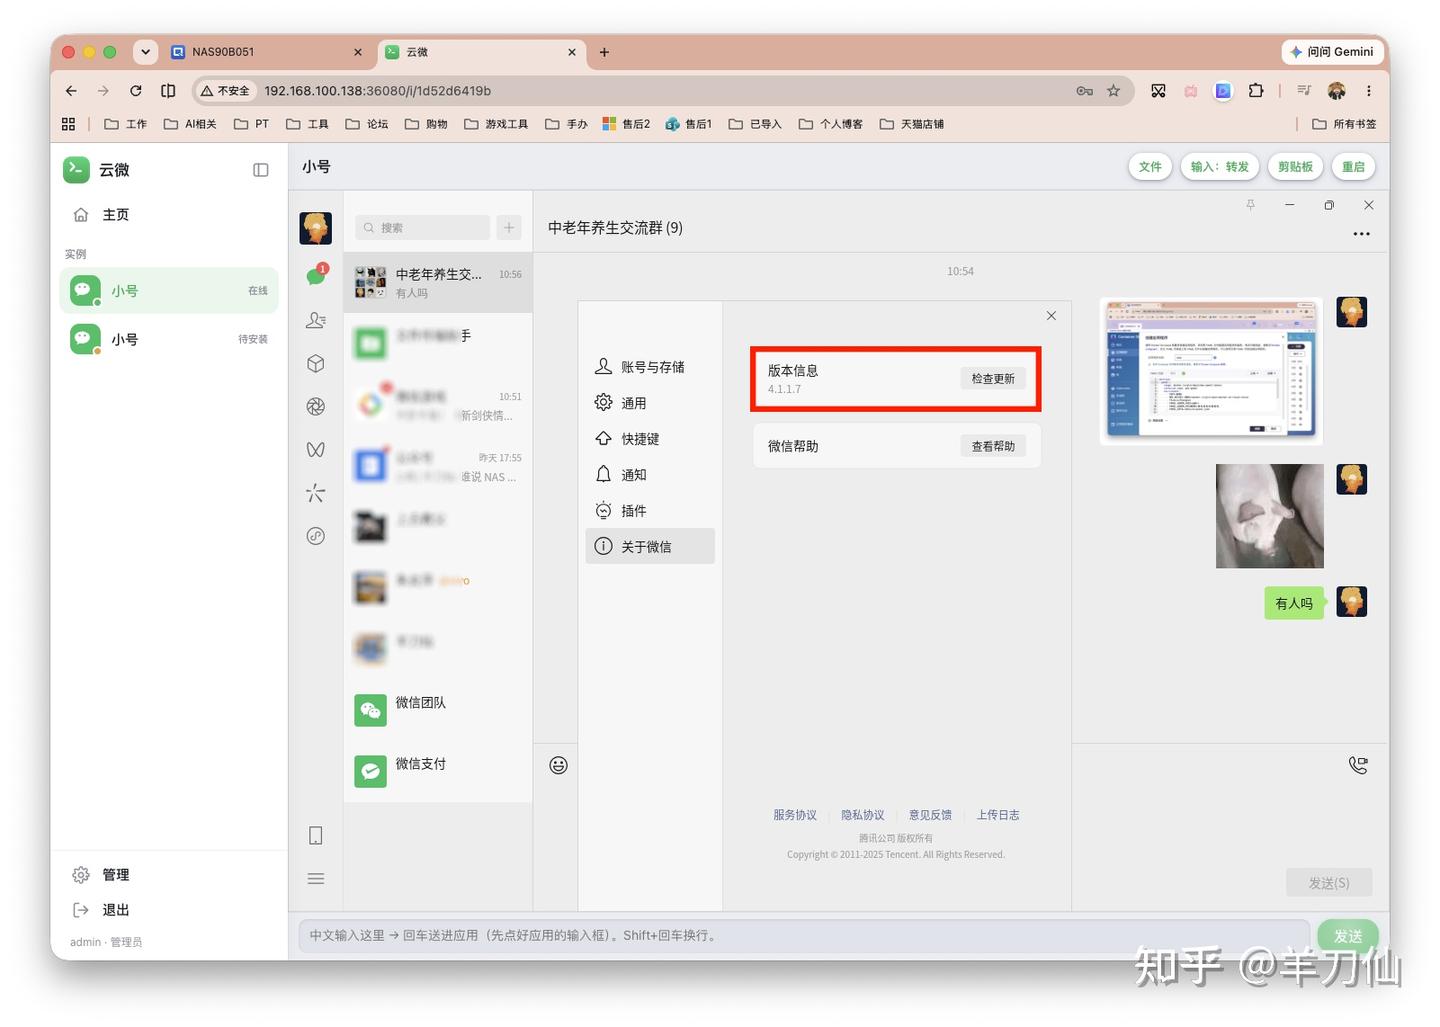Select 关于微信 settings tab
Viewport: 1440px width, 1027px height.
[x=650, y=546]
